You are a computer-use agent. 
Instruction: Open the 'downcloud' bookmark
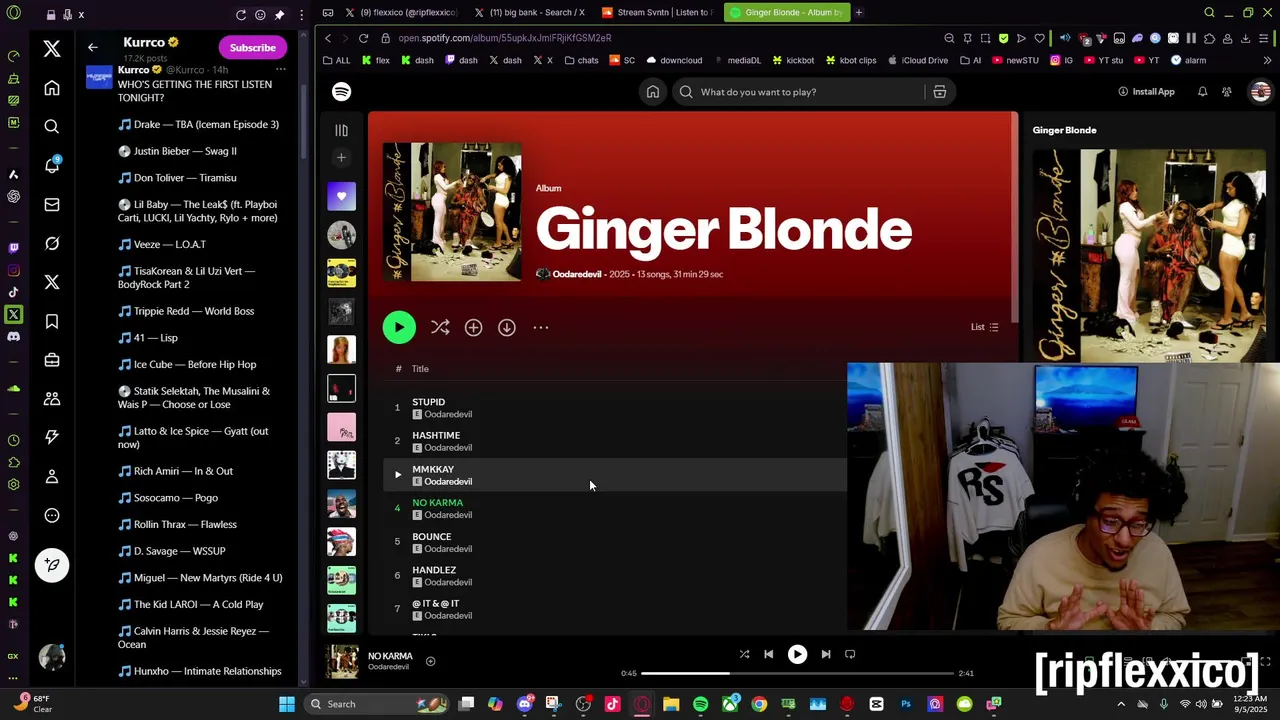[x=673, y=60]
